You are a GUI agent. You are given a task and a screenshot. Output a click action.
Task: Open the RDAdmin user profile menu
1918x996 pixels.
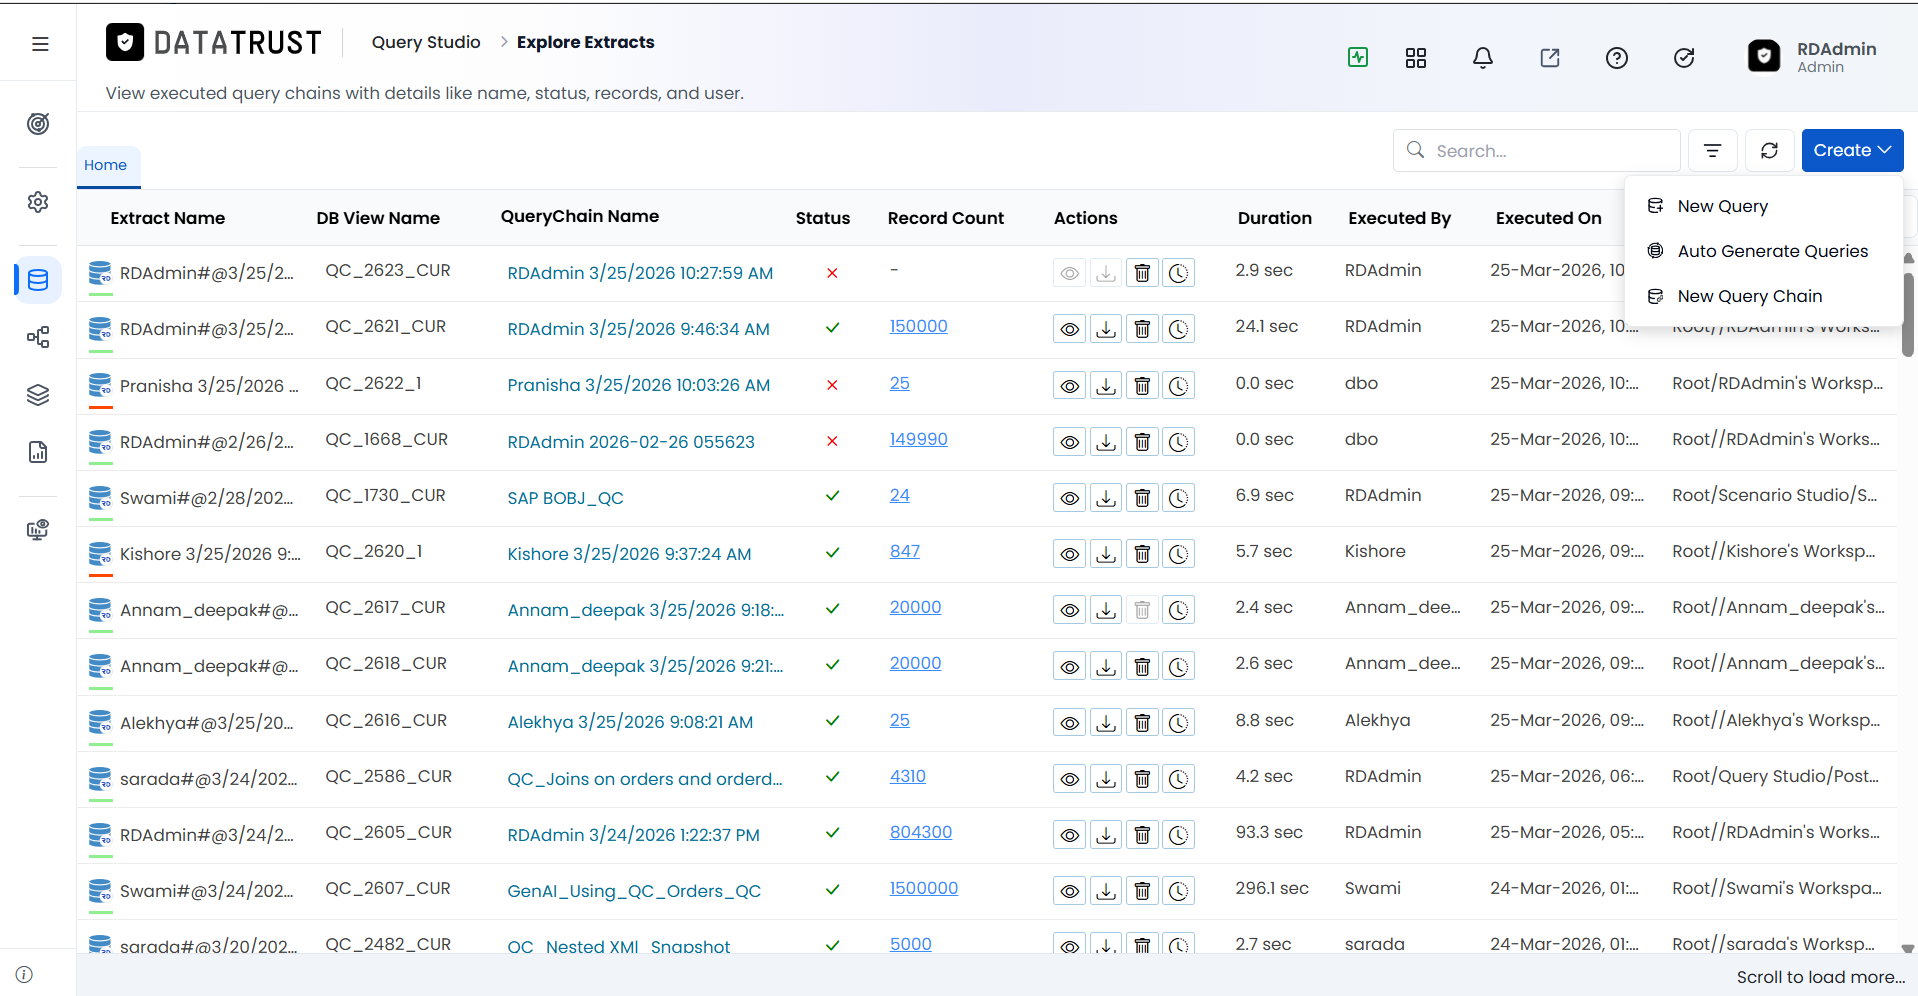point(1812,57)
